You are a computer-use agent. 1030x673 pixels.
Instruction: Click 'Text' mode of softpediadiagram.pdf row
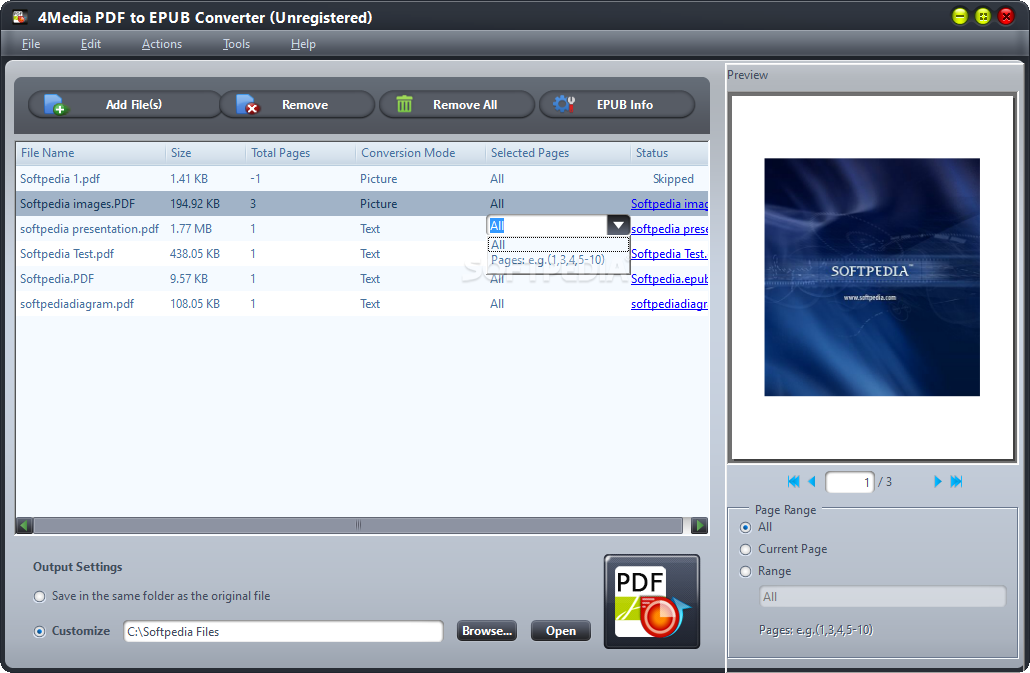(x=370, y=304)
